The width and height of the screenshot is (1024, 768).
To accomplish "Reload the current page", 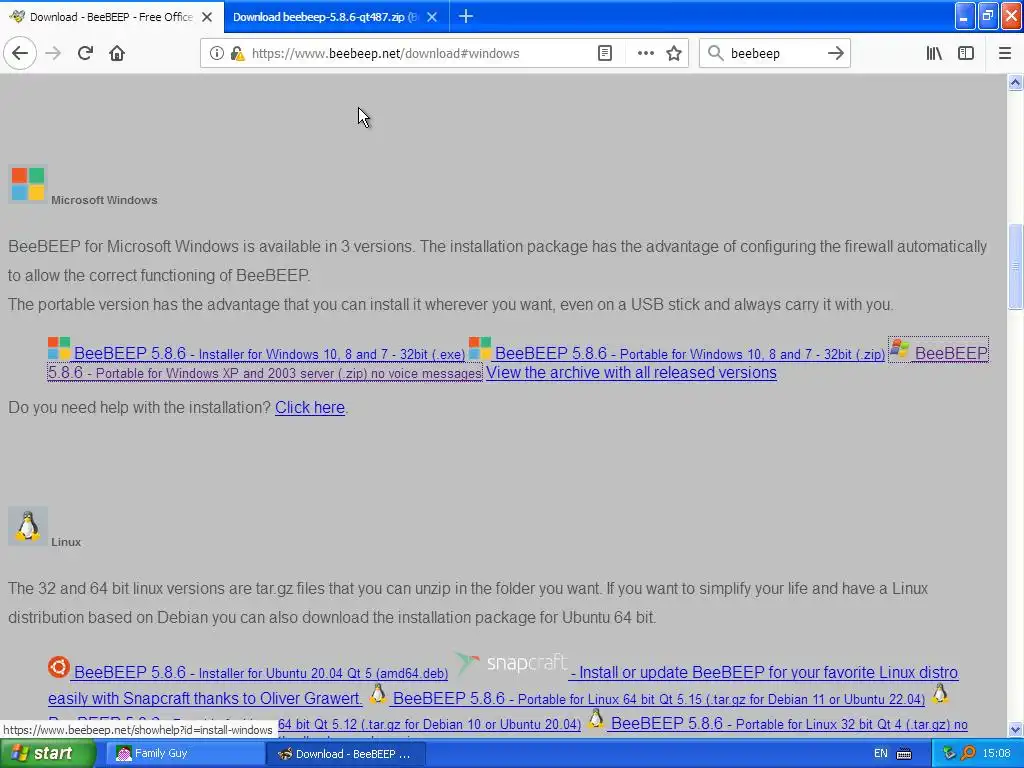I will point(85,53).
